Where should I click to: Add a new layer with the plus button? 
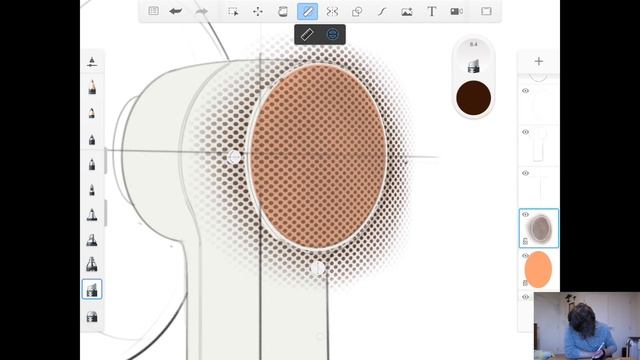coord(539,61)
